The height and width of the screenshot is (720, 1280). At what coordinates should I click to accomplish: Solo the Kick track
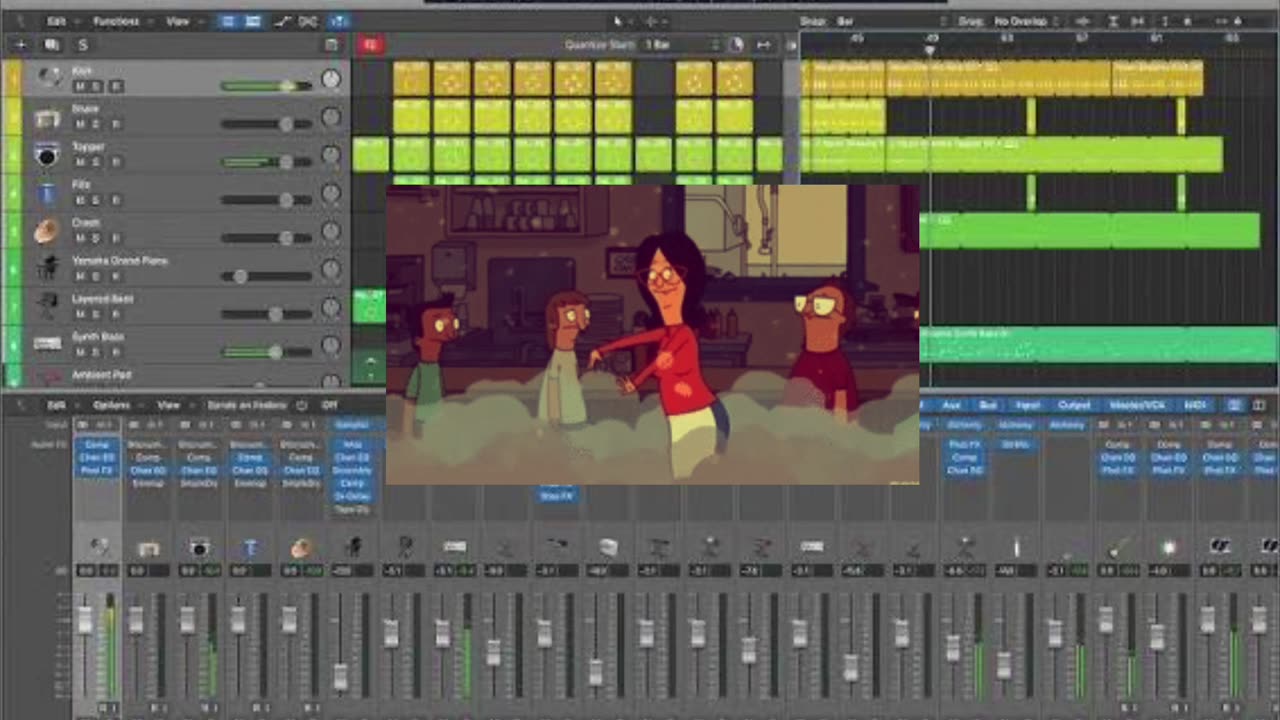click(98, 86)
